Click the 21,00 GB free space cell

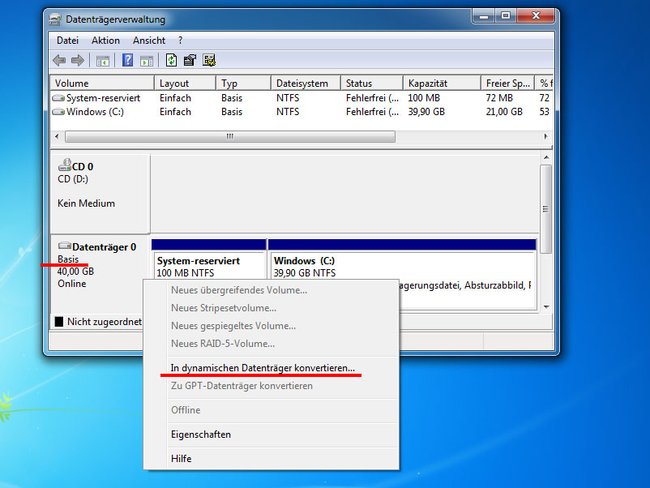click(x=504, y=112)
